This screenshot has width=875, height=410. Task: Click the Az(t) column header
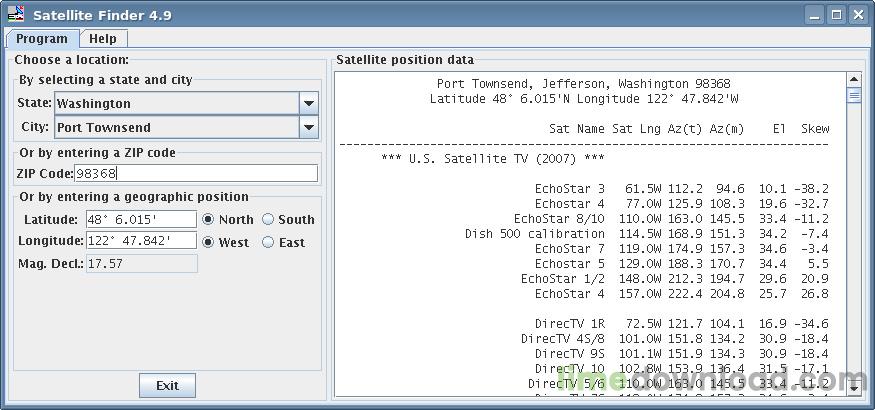coord(685,129)
